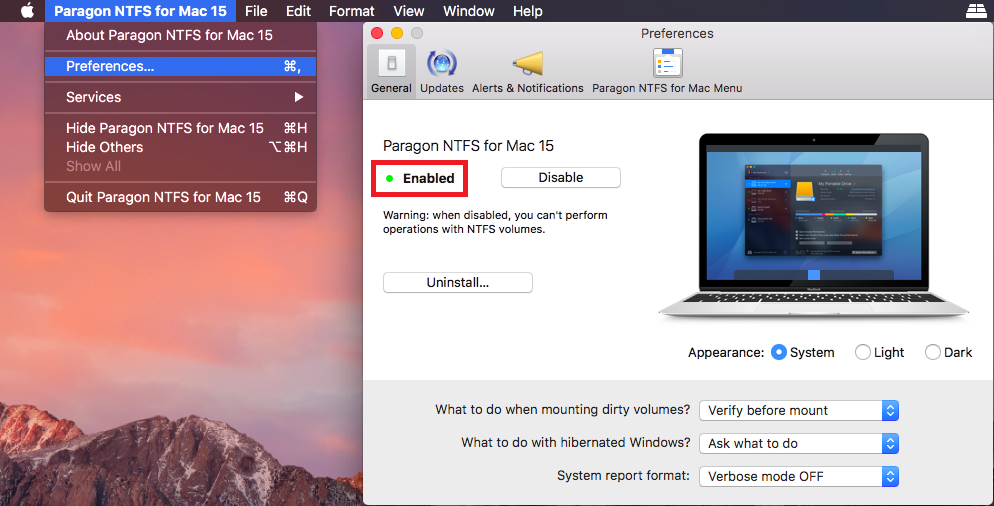
Task: Choose Preferences… menu item
Action: click(181, 66)
